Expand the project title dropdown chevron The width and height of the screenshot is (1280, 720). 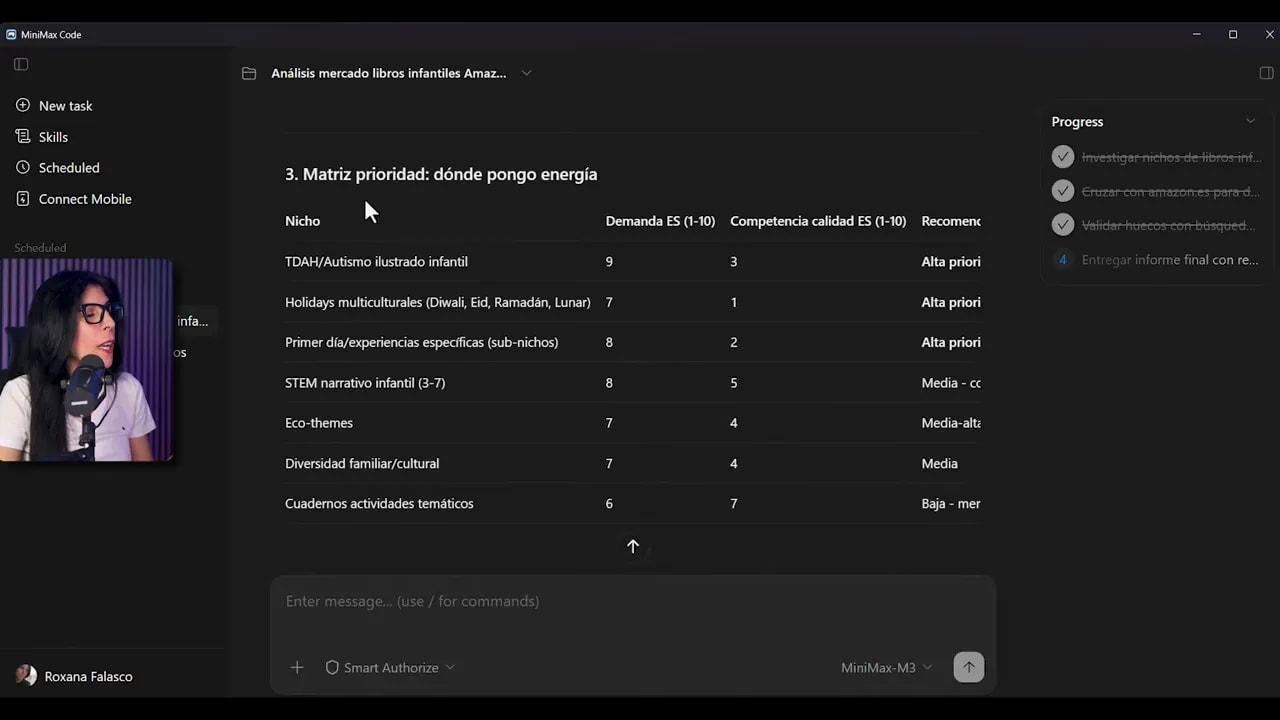pyautogui.click(x=526, y=73)
